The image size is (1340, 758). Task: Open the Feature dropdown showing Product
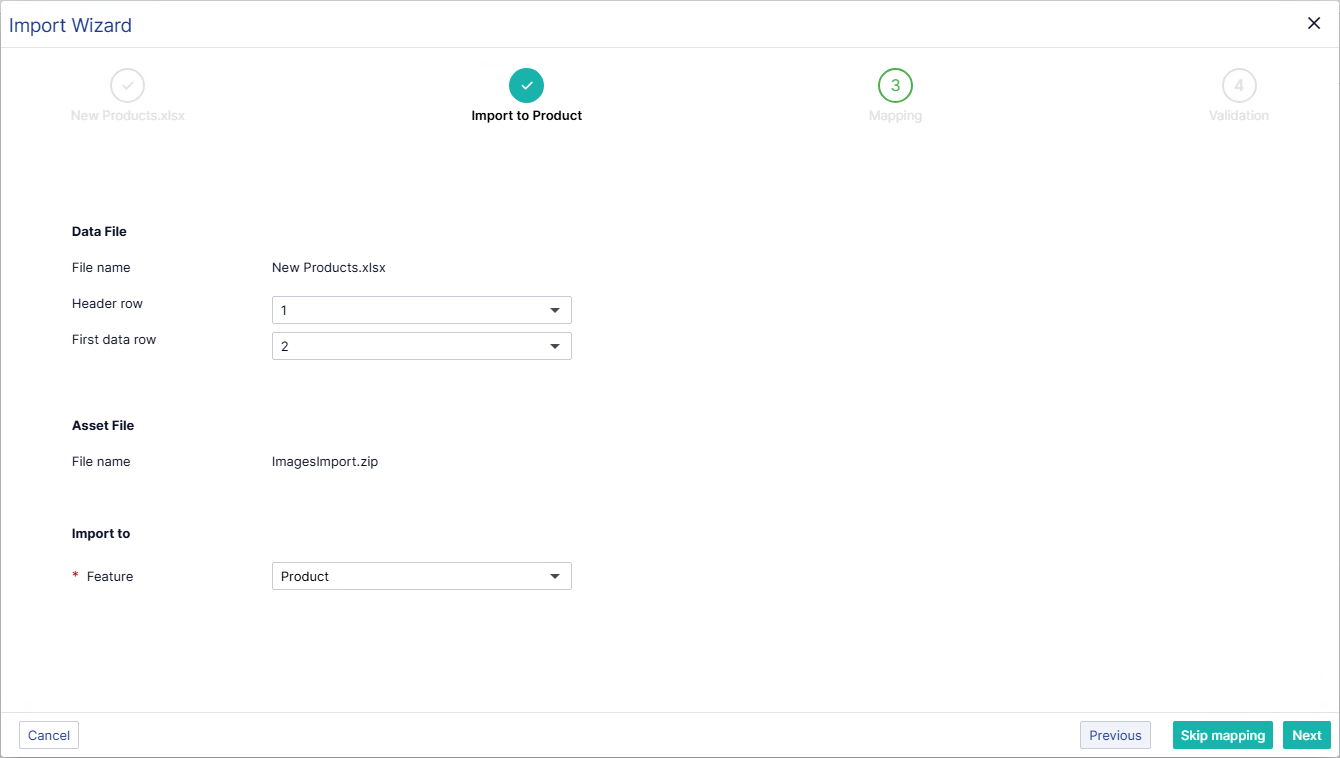tap(422, 576)
